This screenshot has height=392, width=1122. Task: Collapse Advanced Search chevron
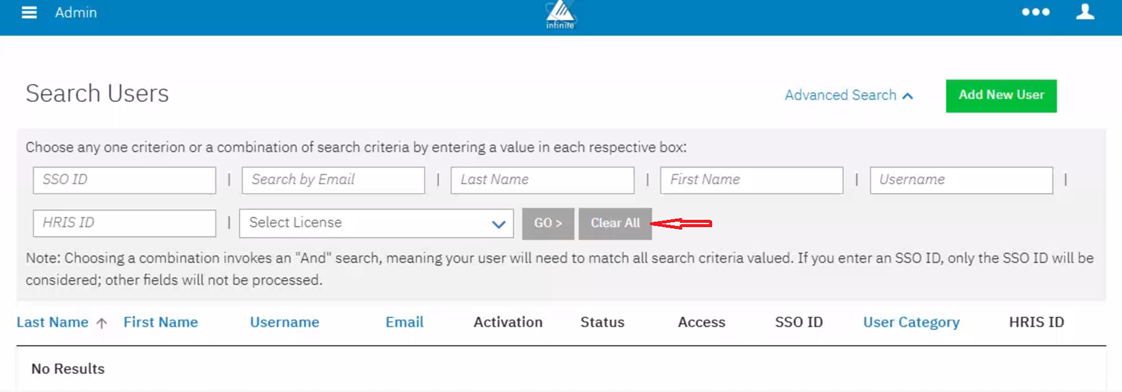click(908, 96)
